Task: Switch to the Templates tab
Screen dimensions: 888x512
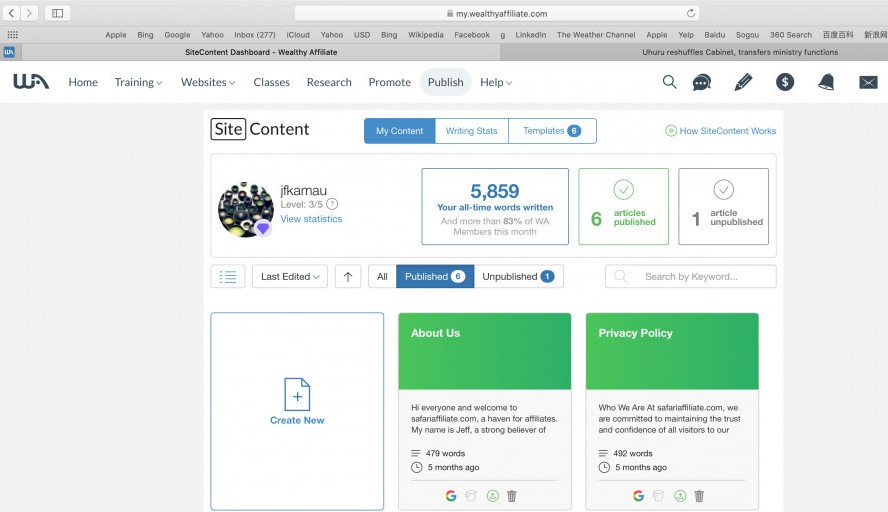Action: [x=552, y=131]
